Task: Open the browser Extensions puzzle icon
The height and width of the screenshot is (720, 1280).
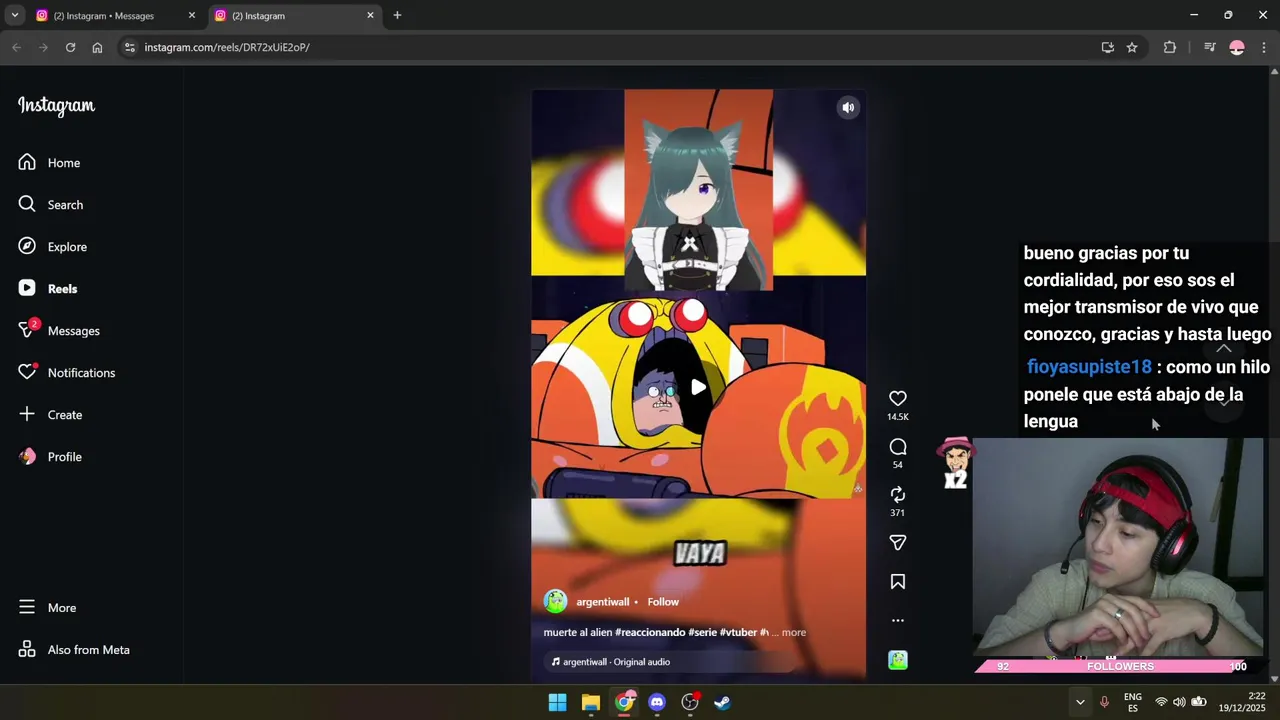Action: [x=1170, y=47]
